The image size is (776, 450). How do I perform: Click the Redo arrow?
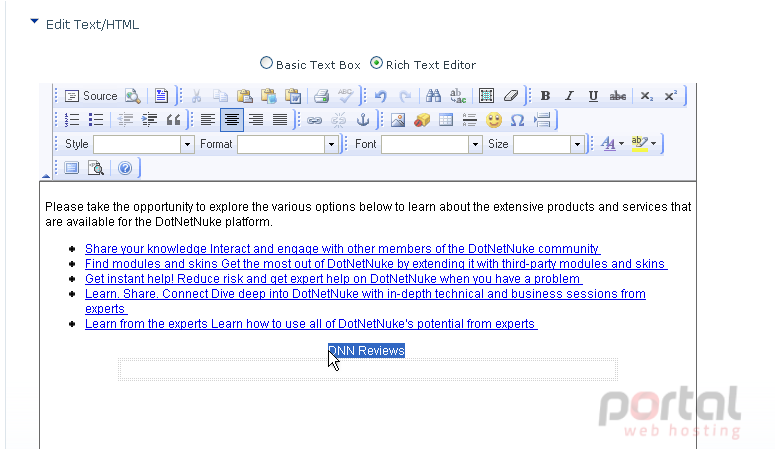tap(405, 96)
